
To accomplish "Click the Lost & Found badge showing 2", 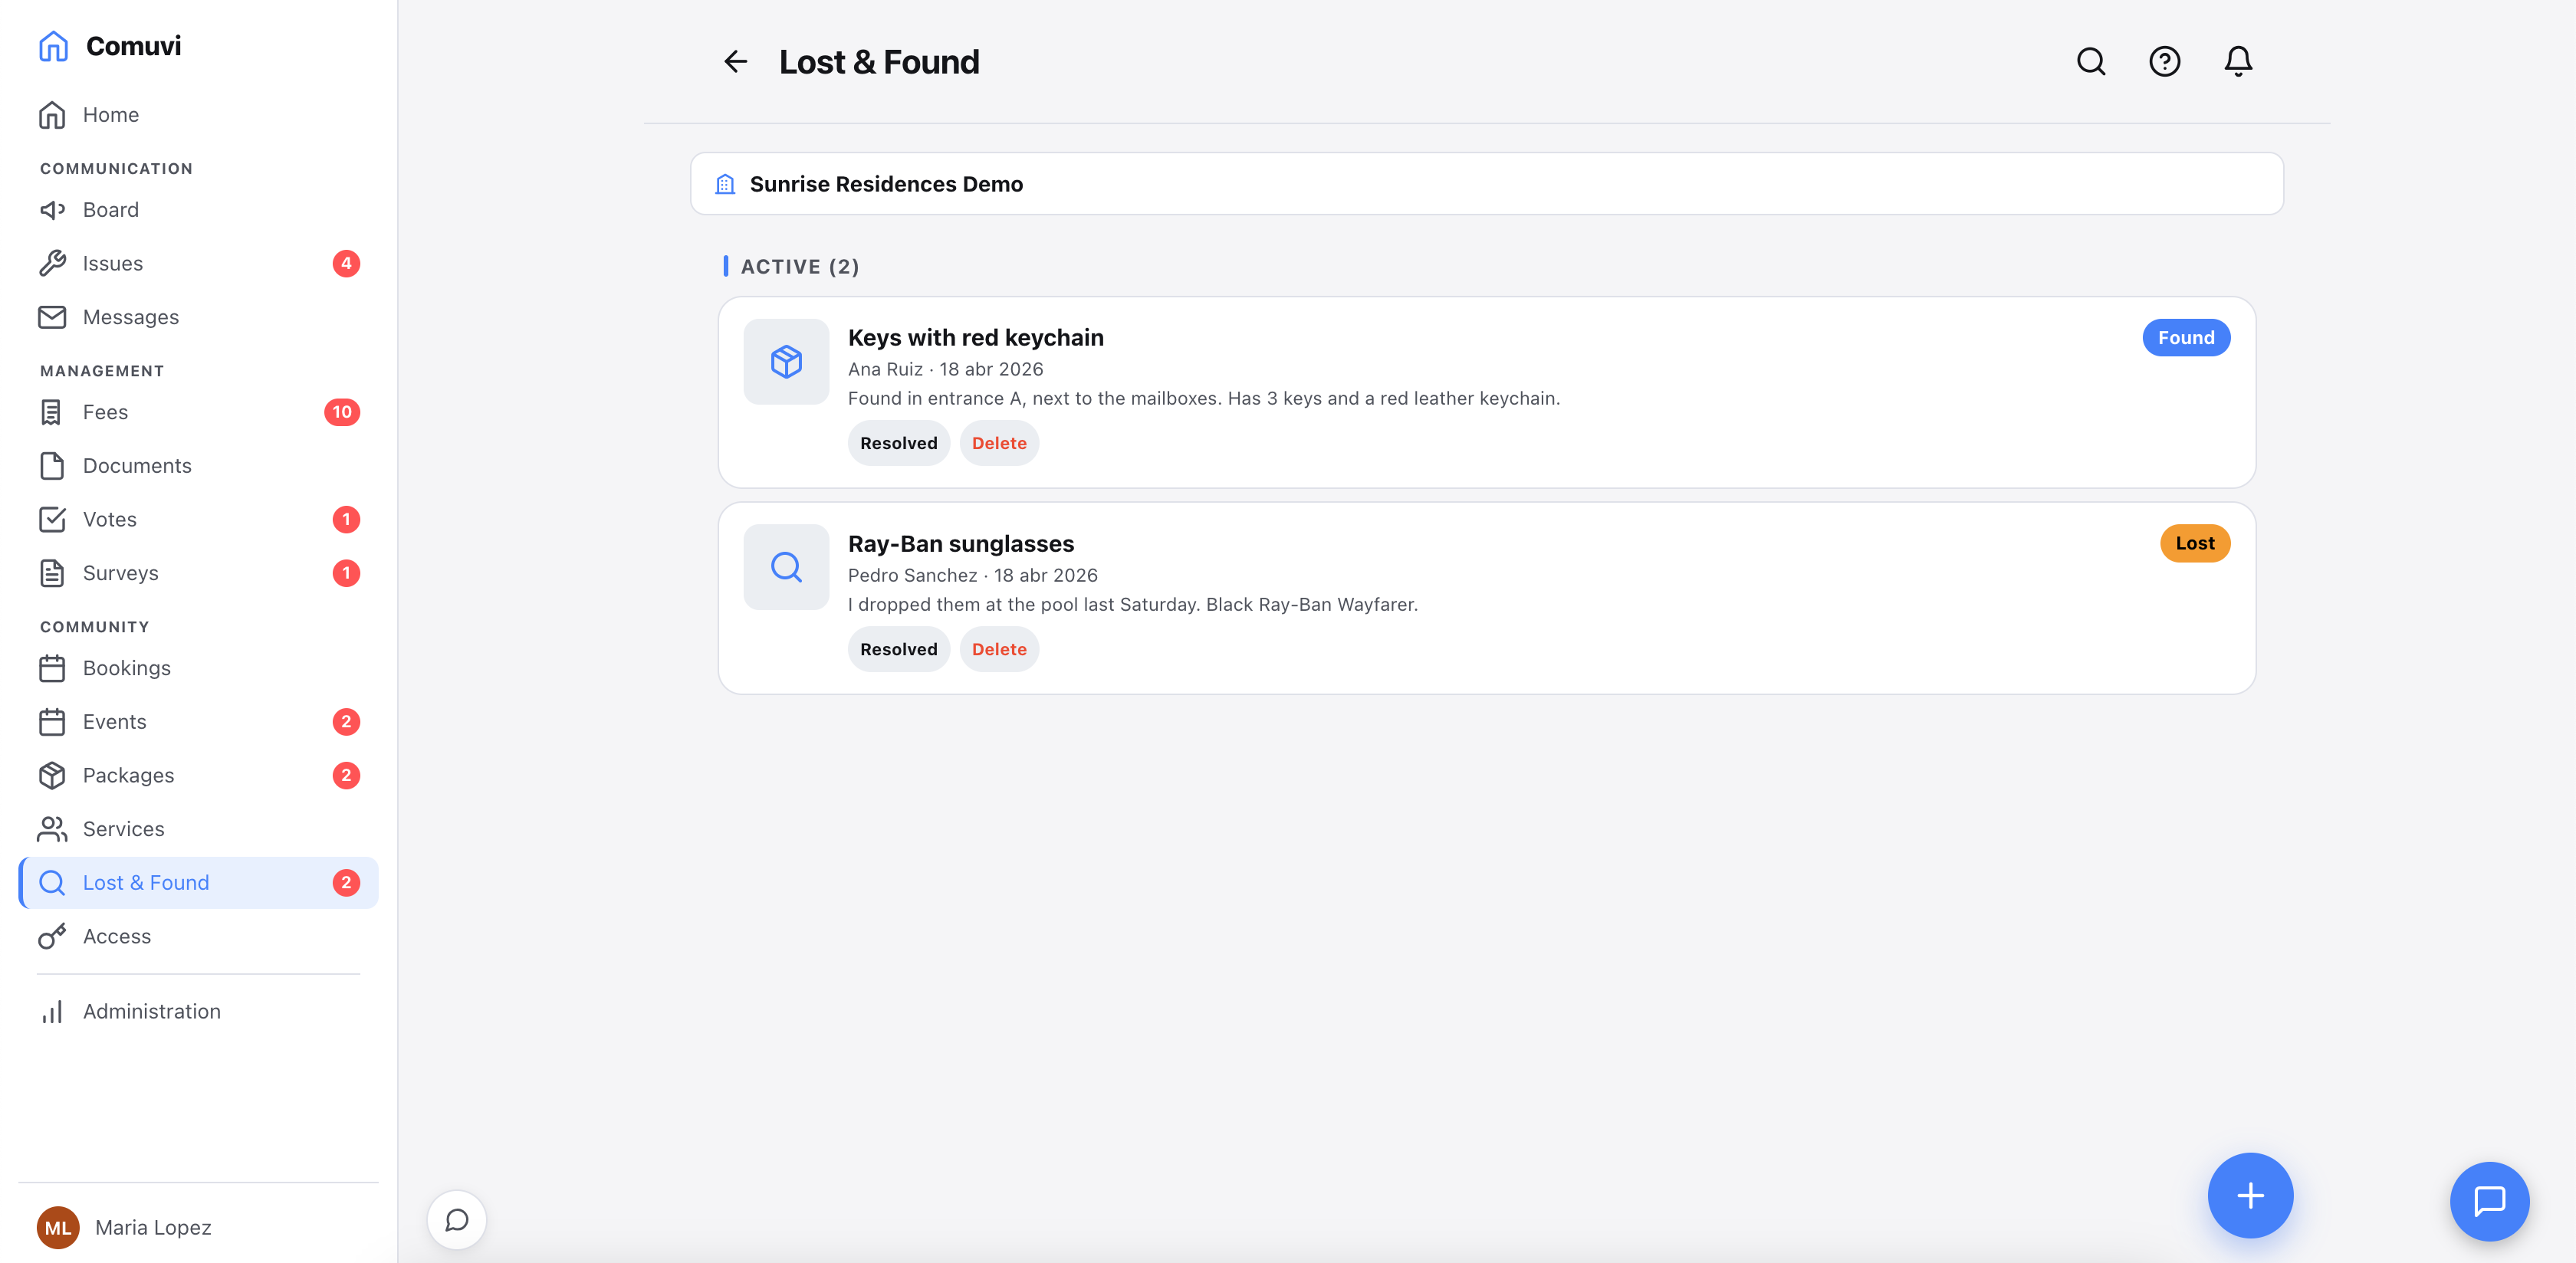I will pos(346,883).
